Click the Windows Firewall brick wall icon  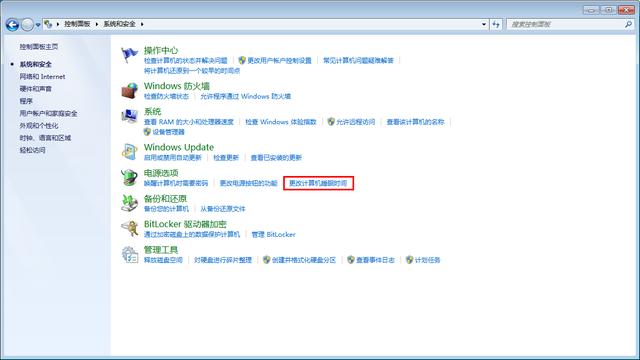(129, 91)
